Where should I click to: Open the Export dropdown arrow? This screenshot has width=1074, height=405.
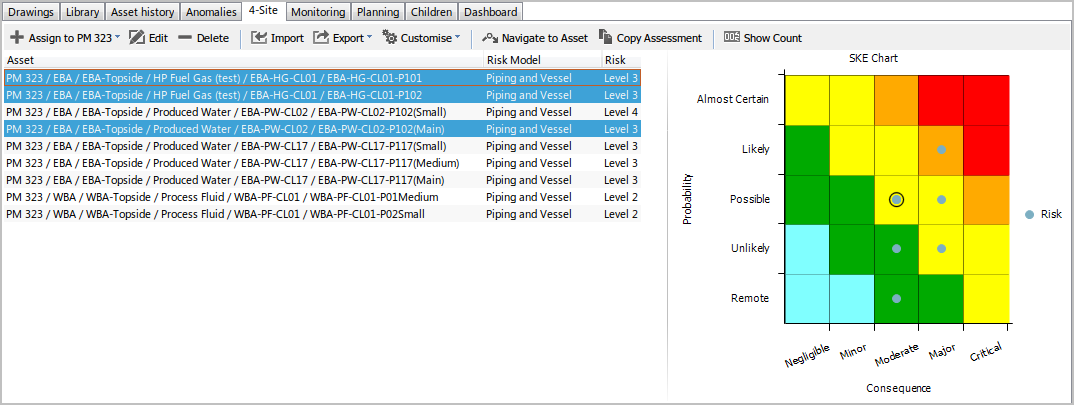[x=370, y=38]
